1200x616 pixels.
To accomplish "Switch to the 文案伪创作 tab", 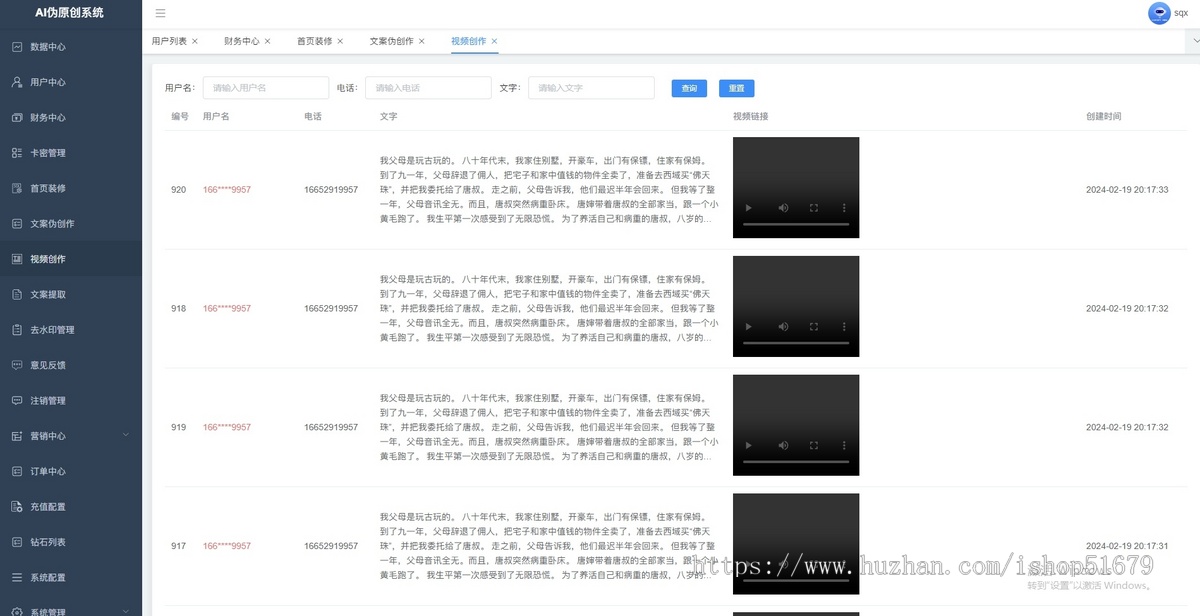I will pos(391,41).
